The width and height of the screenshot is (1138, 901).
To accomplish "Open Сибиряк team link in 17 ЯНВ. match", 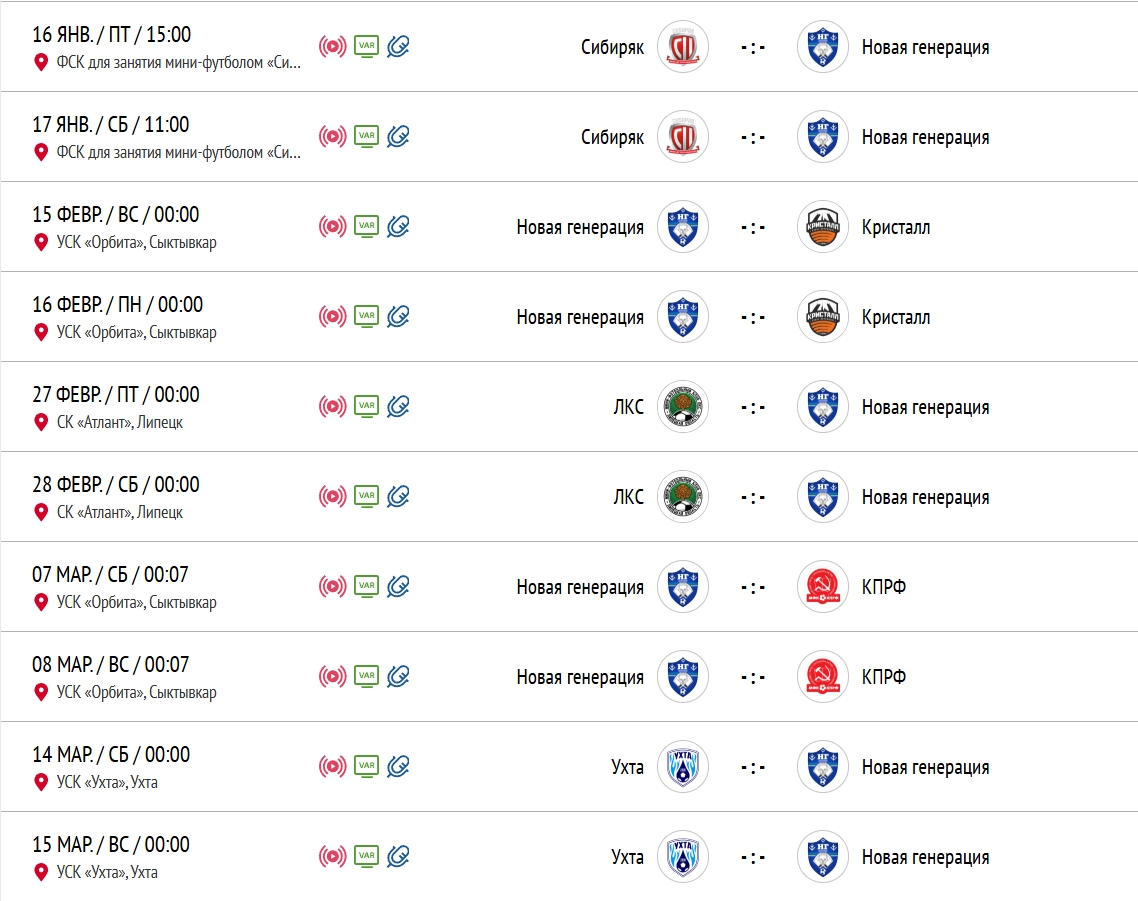I will (612, 137).
